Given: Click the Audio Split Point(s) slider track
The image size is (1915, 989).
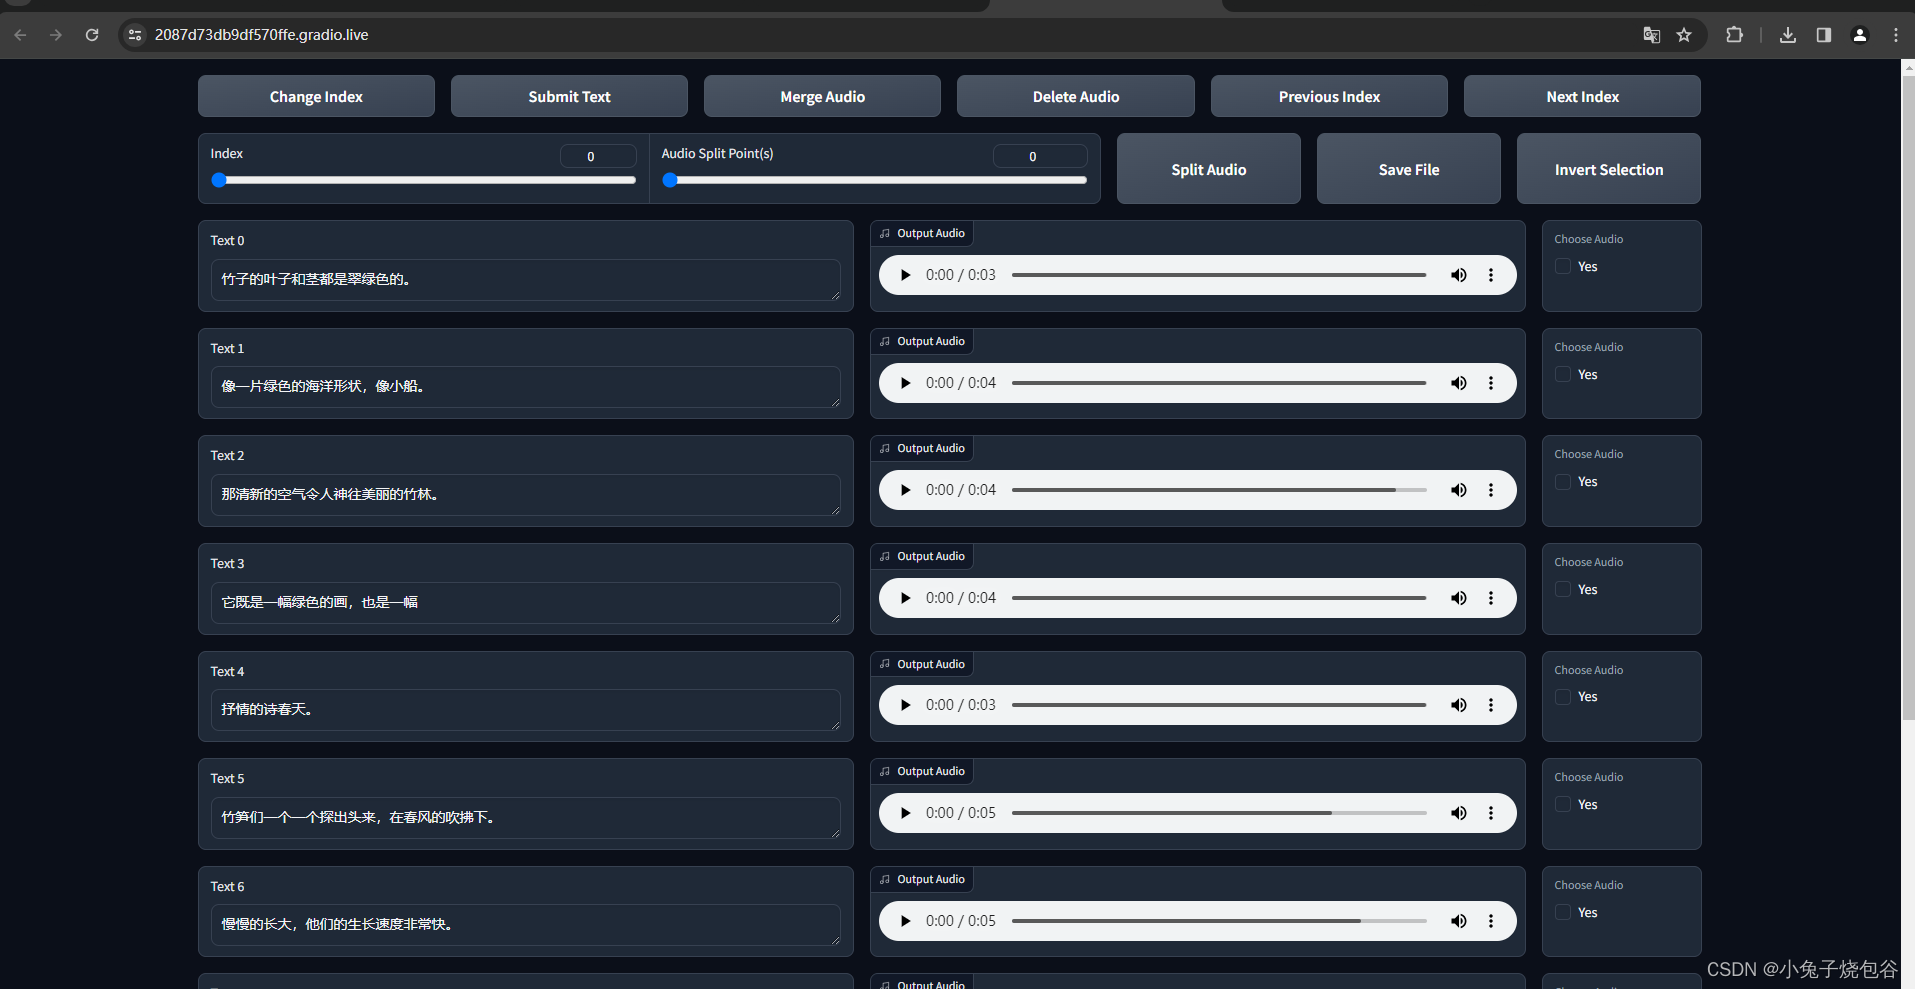Looking at the screenshot, I should pyautogui.click(x=875, y=180).
